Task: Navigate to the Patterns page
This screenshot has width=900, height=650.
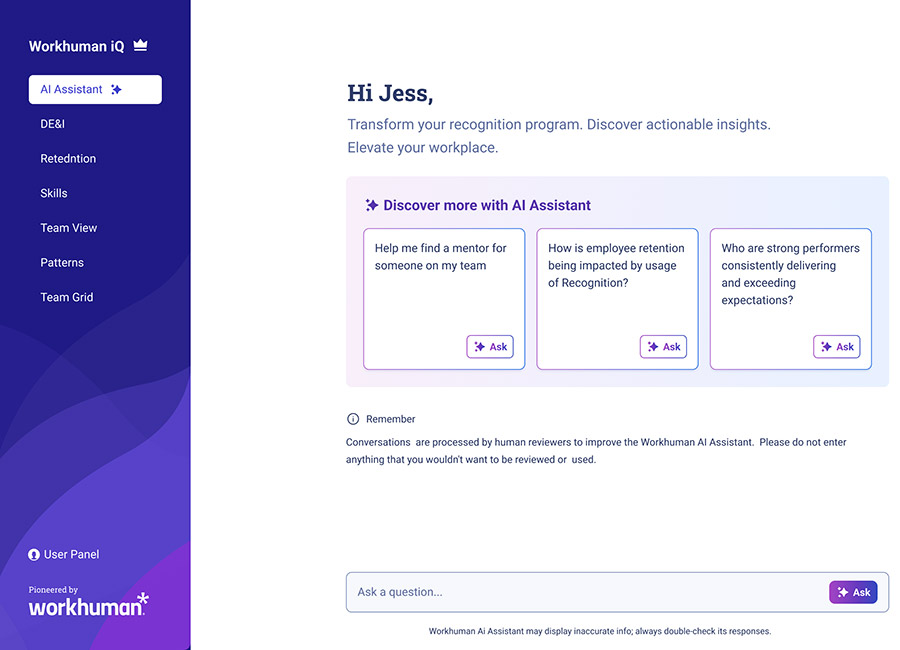Action: pyautogui.click(x=62, y=263)
